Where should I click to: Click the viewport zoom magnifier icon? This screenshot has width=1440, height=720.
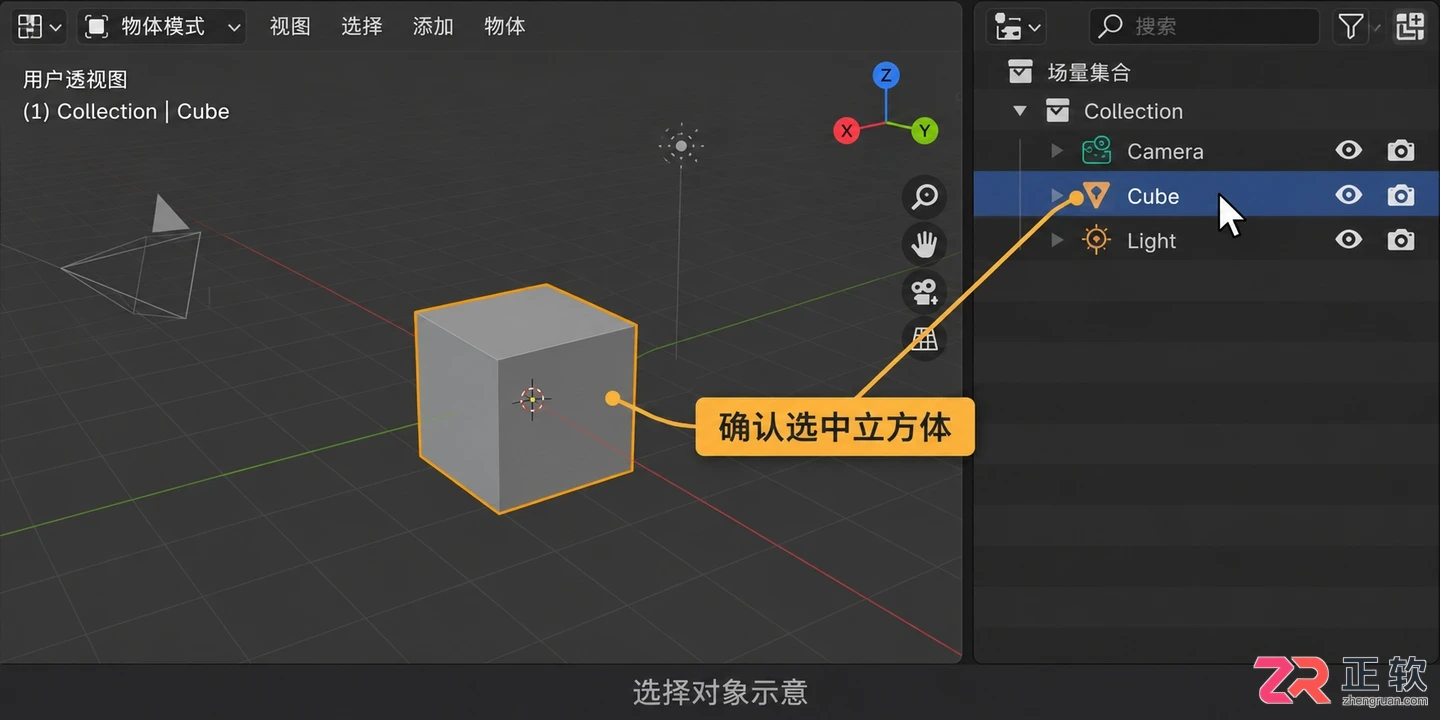[925, 196]
